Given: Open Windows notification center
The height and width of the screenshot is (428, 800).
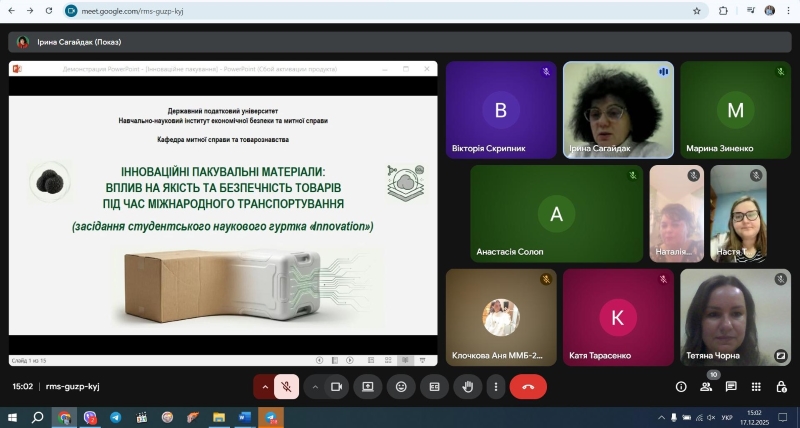Looking at the screenshot, I should (783, 418).
